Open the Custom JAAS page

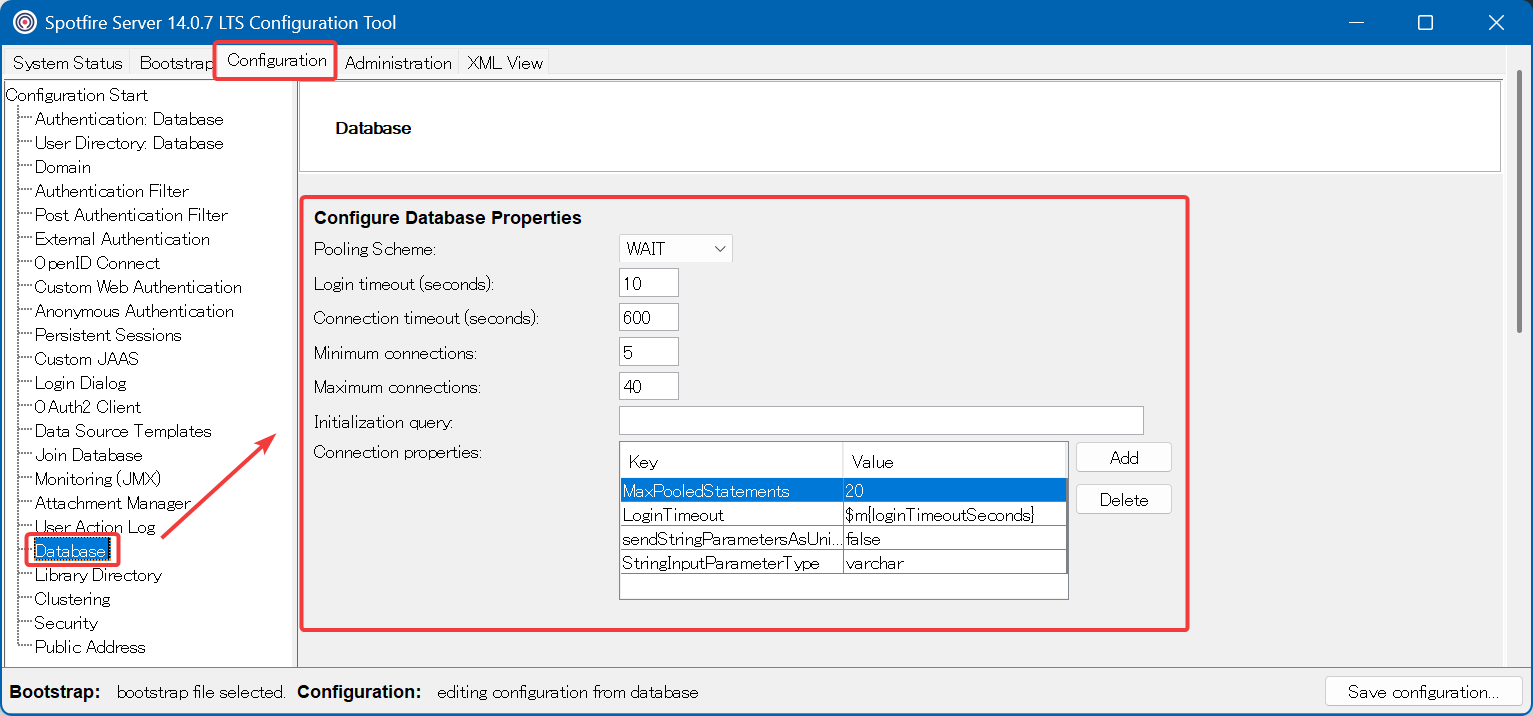(87, 359)
